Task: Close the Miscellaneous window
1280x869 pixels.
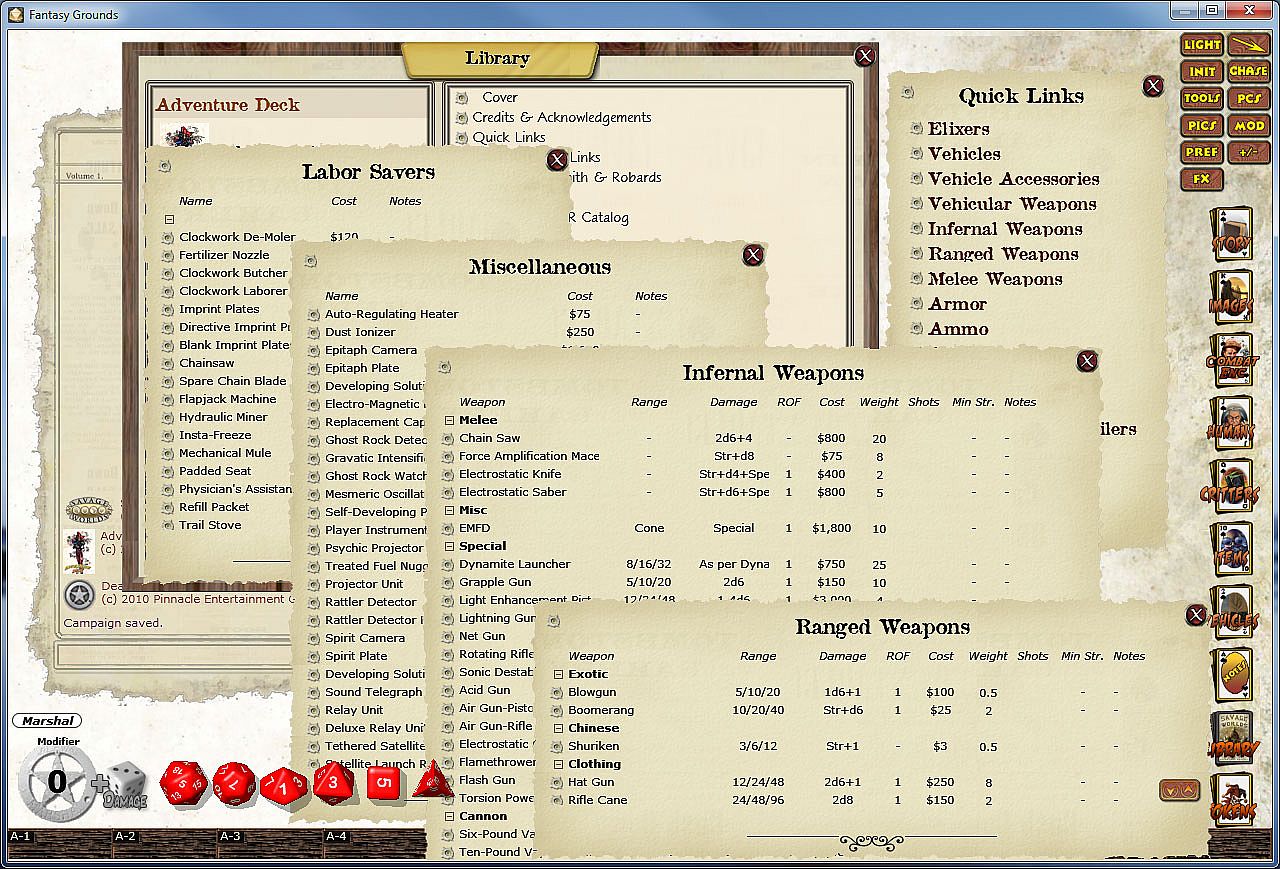Action: [x=753, y=255]
